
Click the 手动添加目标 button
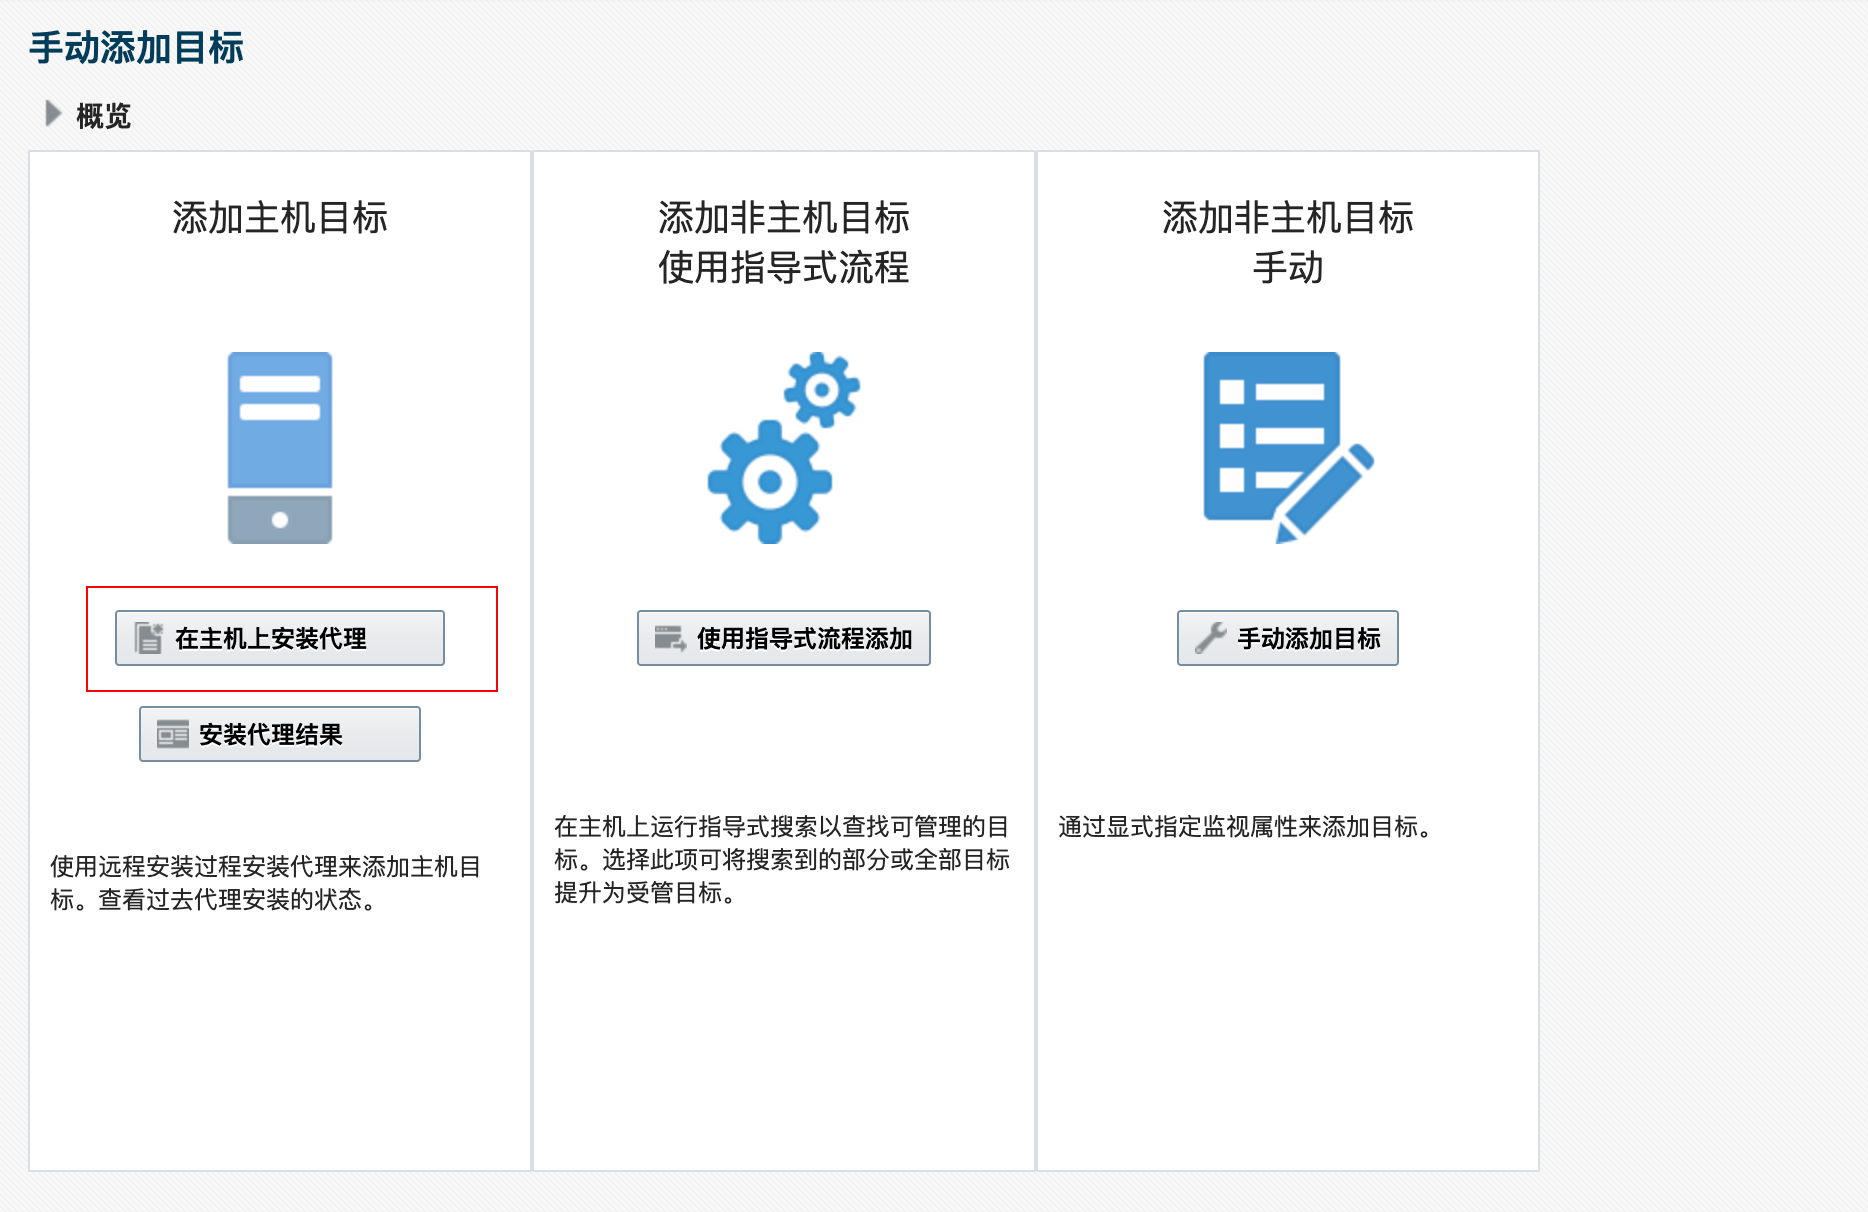pyautogui.click(x=1287, y=637)
